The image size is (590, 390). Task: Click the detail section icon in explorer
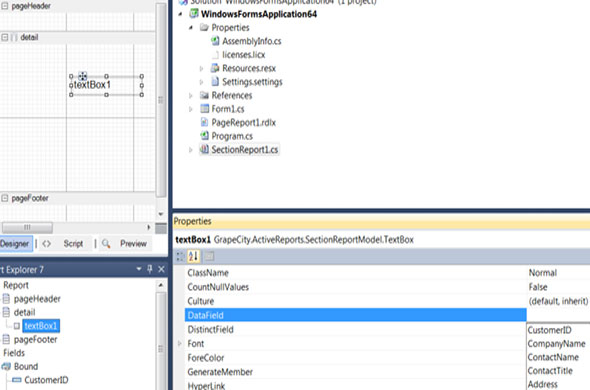tap(6, 312)
